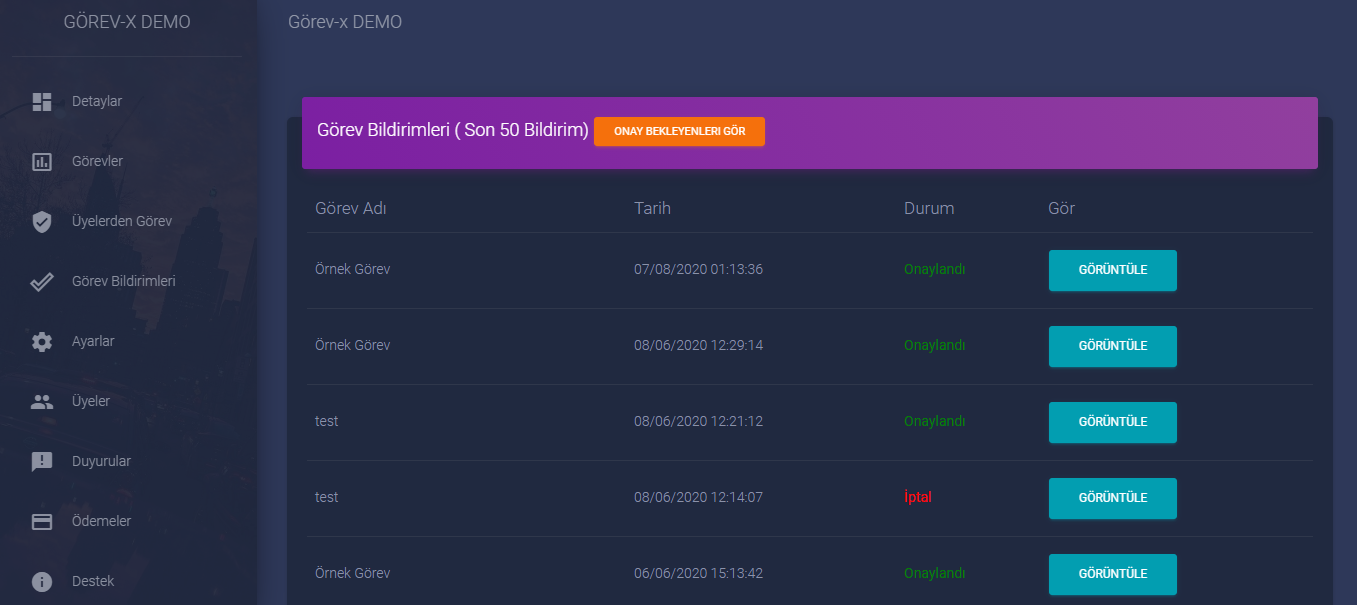Click date 08/06/2020 12:29:14
Screen dimensions: 1357x605
699,345
